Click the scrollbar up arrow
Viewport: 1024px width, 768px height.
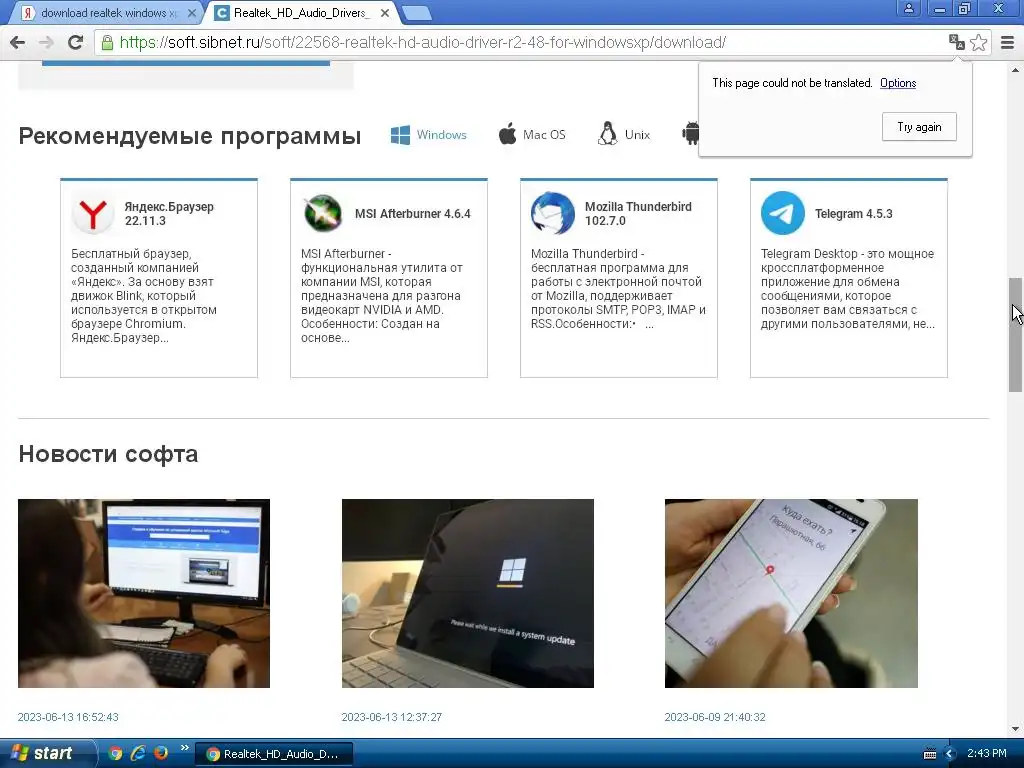[1016, 70]
